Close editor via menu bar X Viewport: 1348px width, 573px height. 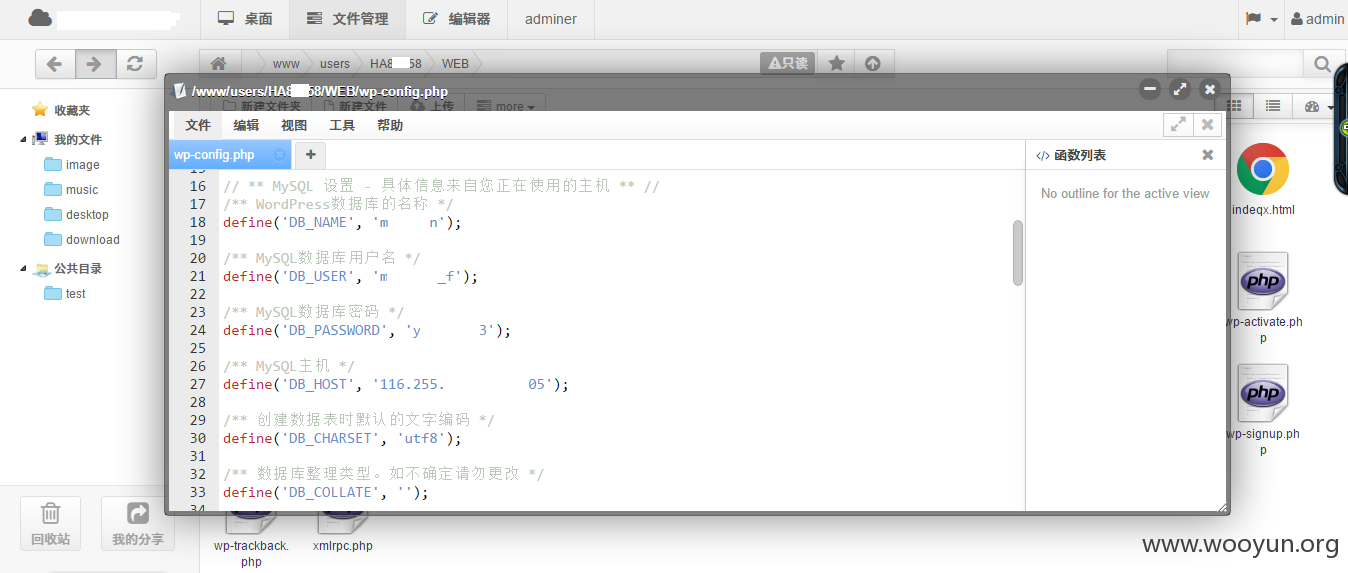1208,124
